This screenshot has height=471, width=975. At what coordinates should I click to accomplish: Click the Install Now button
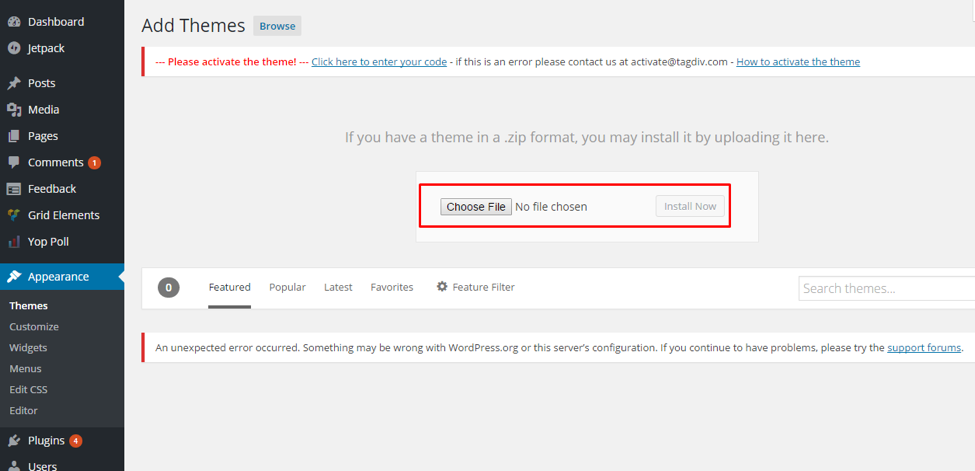[690, 206]
